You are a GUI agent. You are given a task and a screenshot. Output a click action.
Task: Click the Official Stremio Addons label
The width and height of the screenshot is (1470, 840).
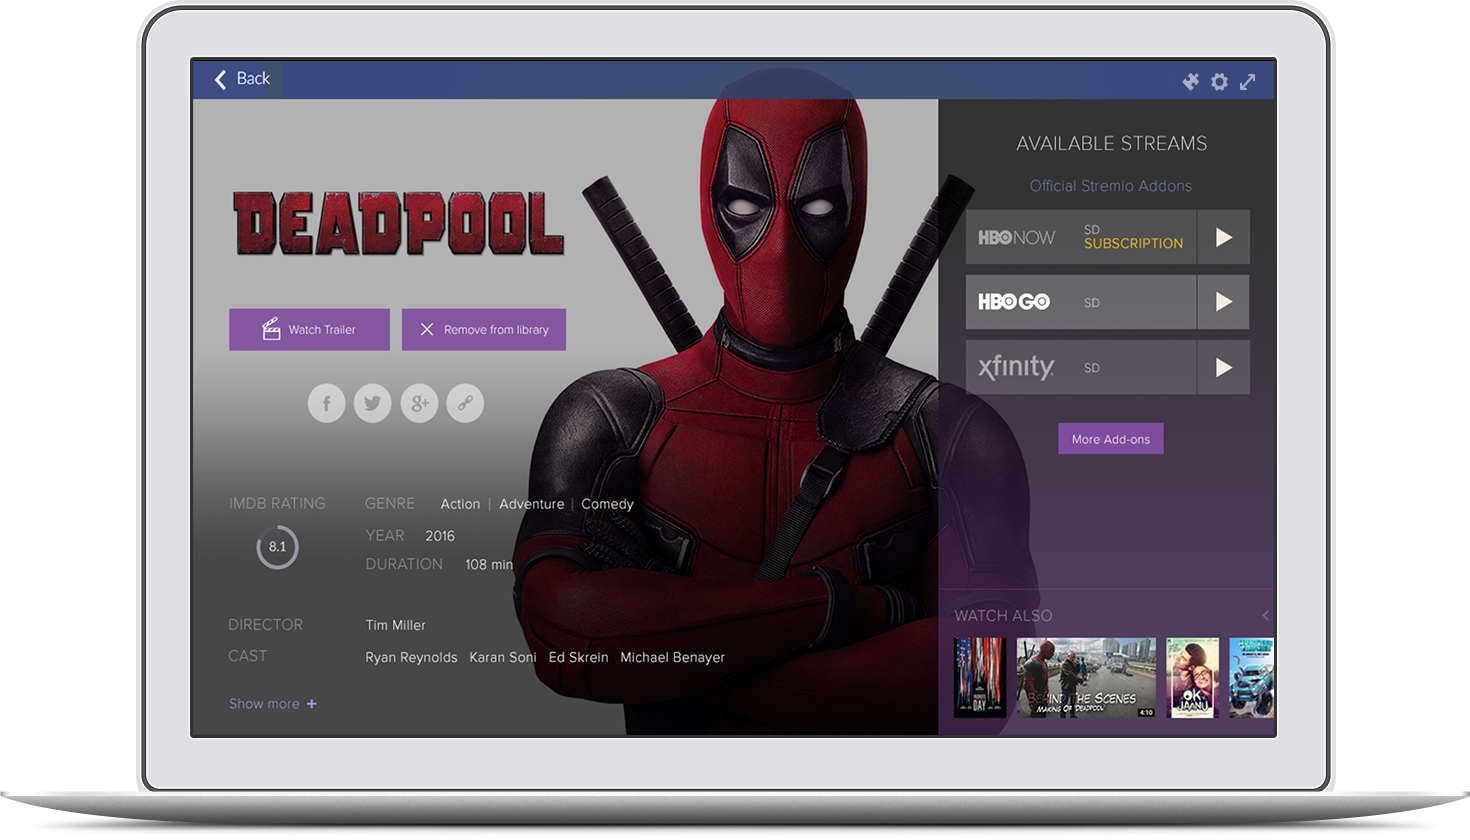[x=1111, y=186]
